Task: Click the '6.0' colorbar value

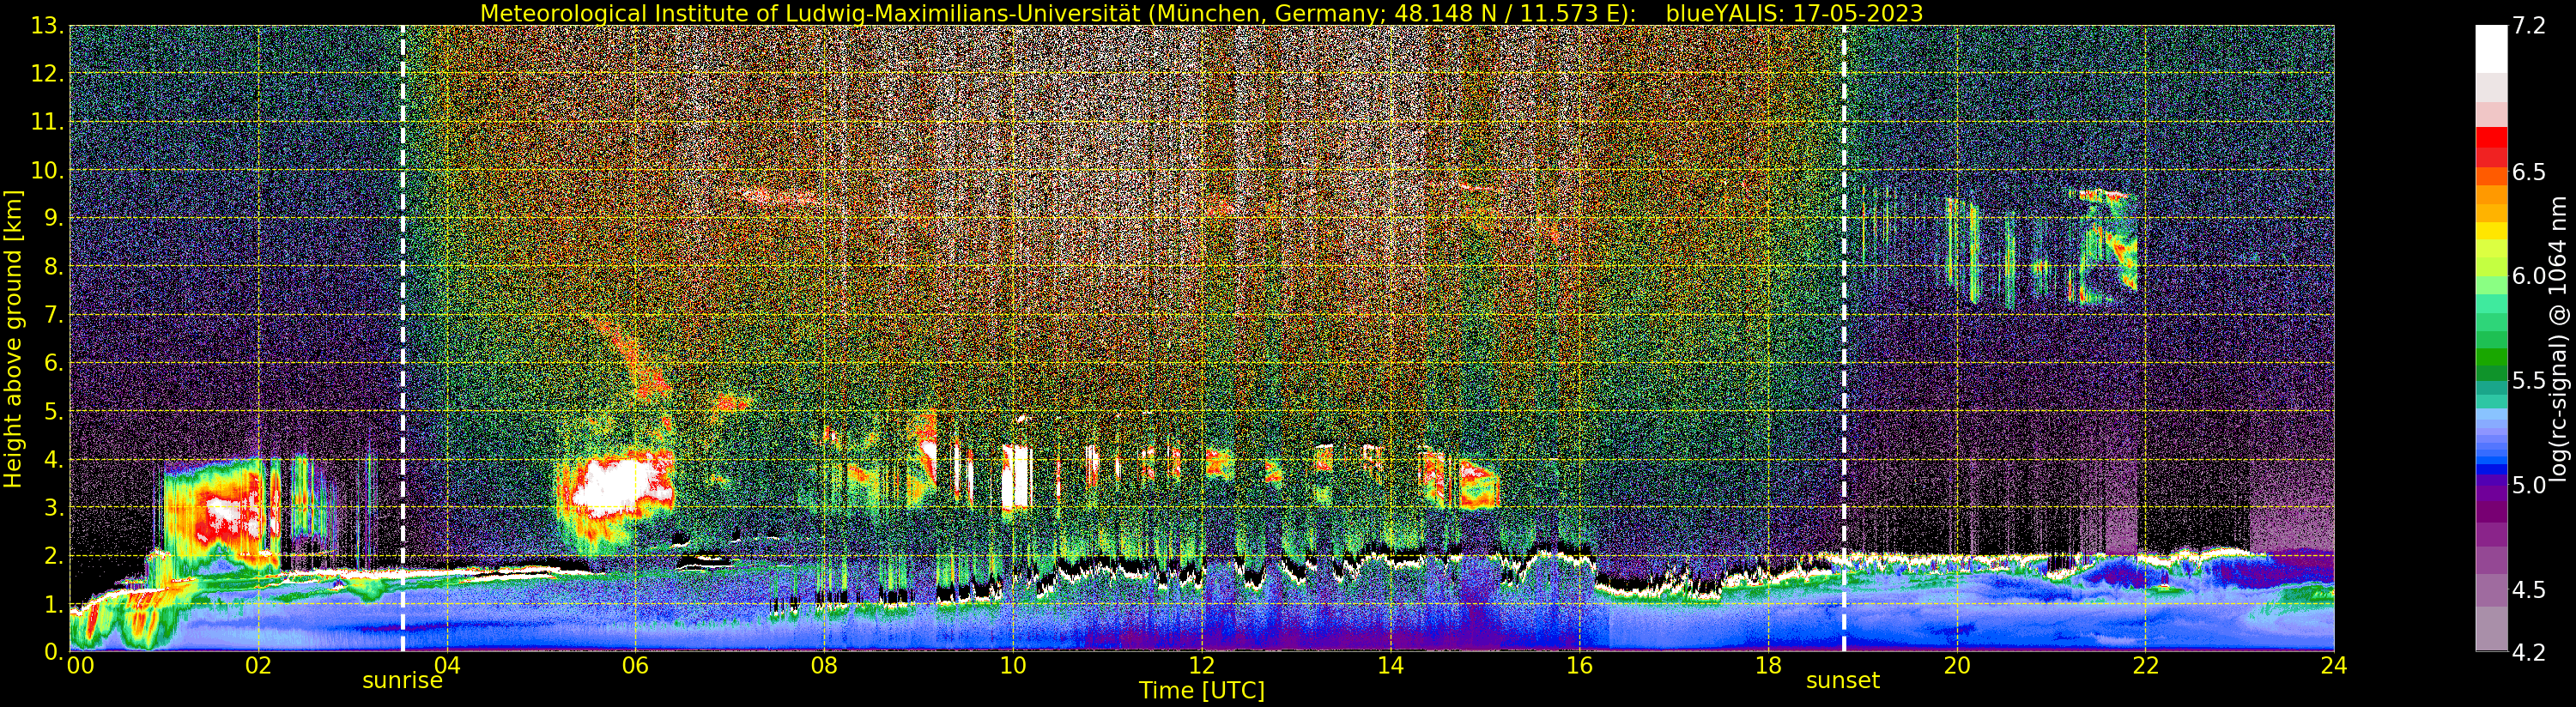Action: coord(2529,276)
